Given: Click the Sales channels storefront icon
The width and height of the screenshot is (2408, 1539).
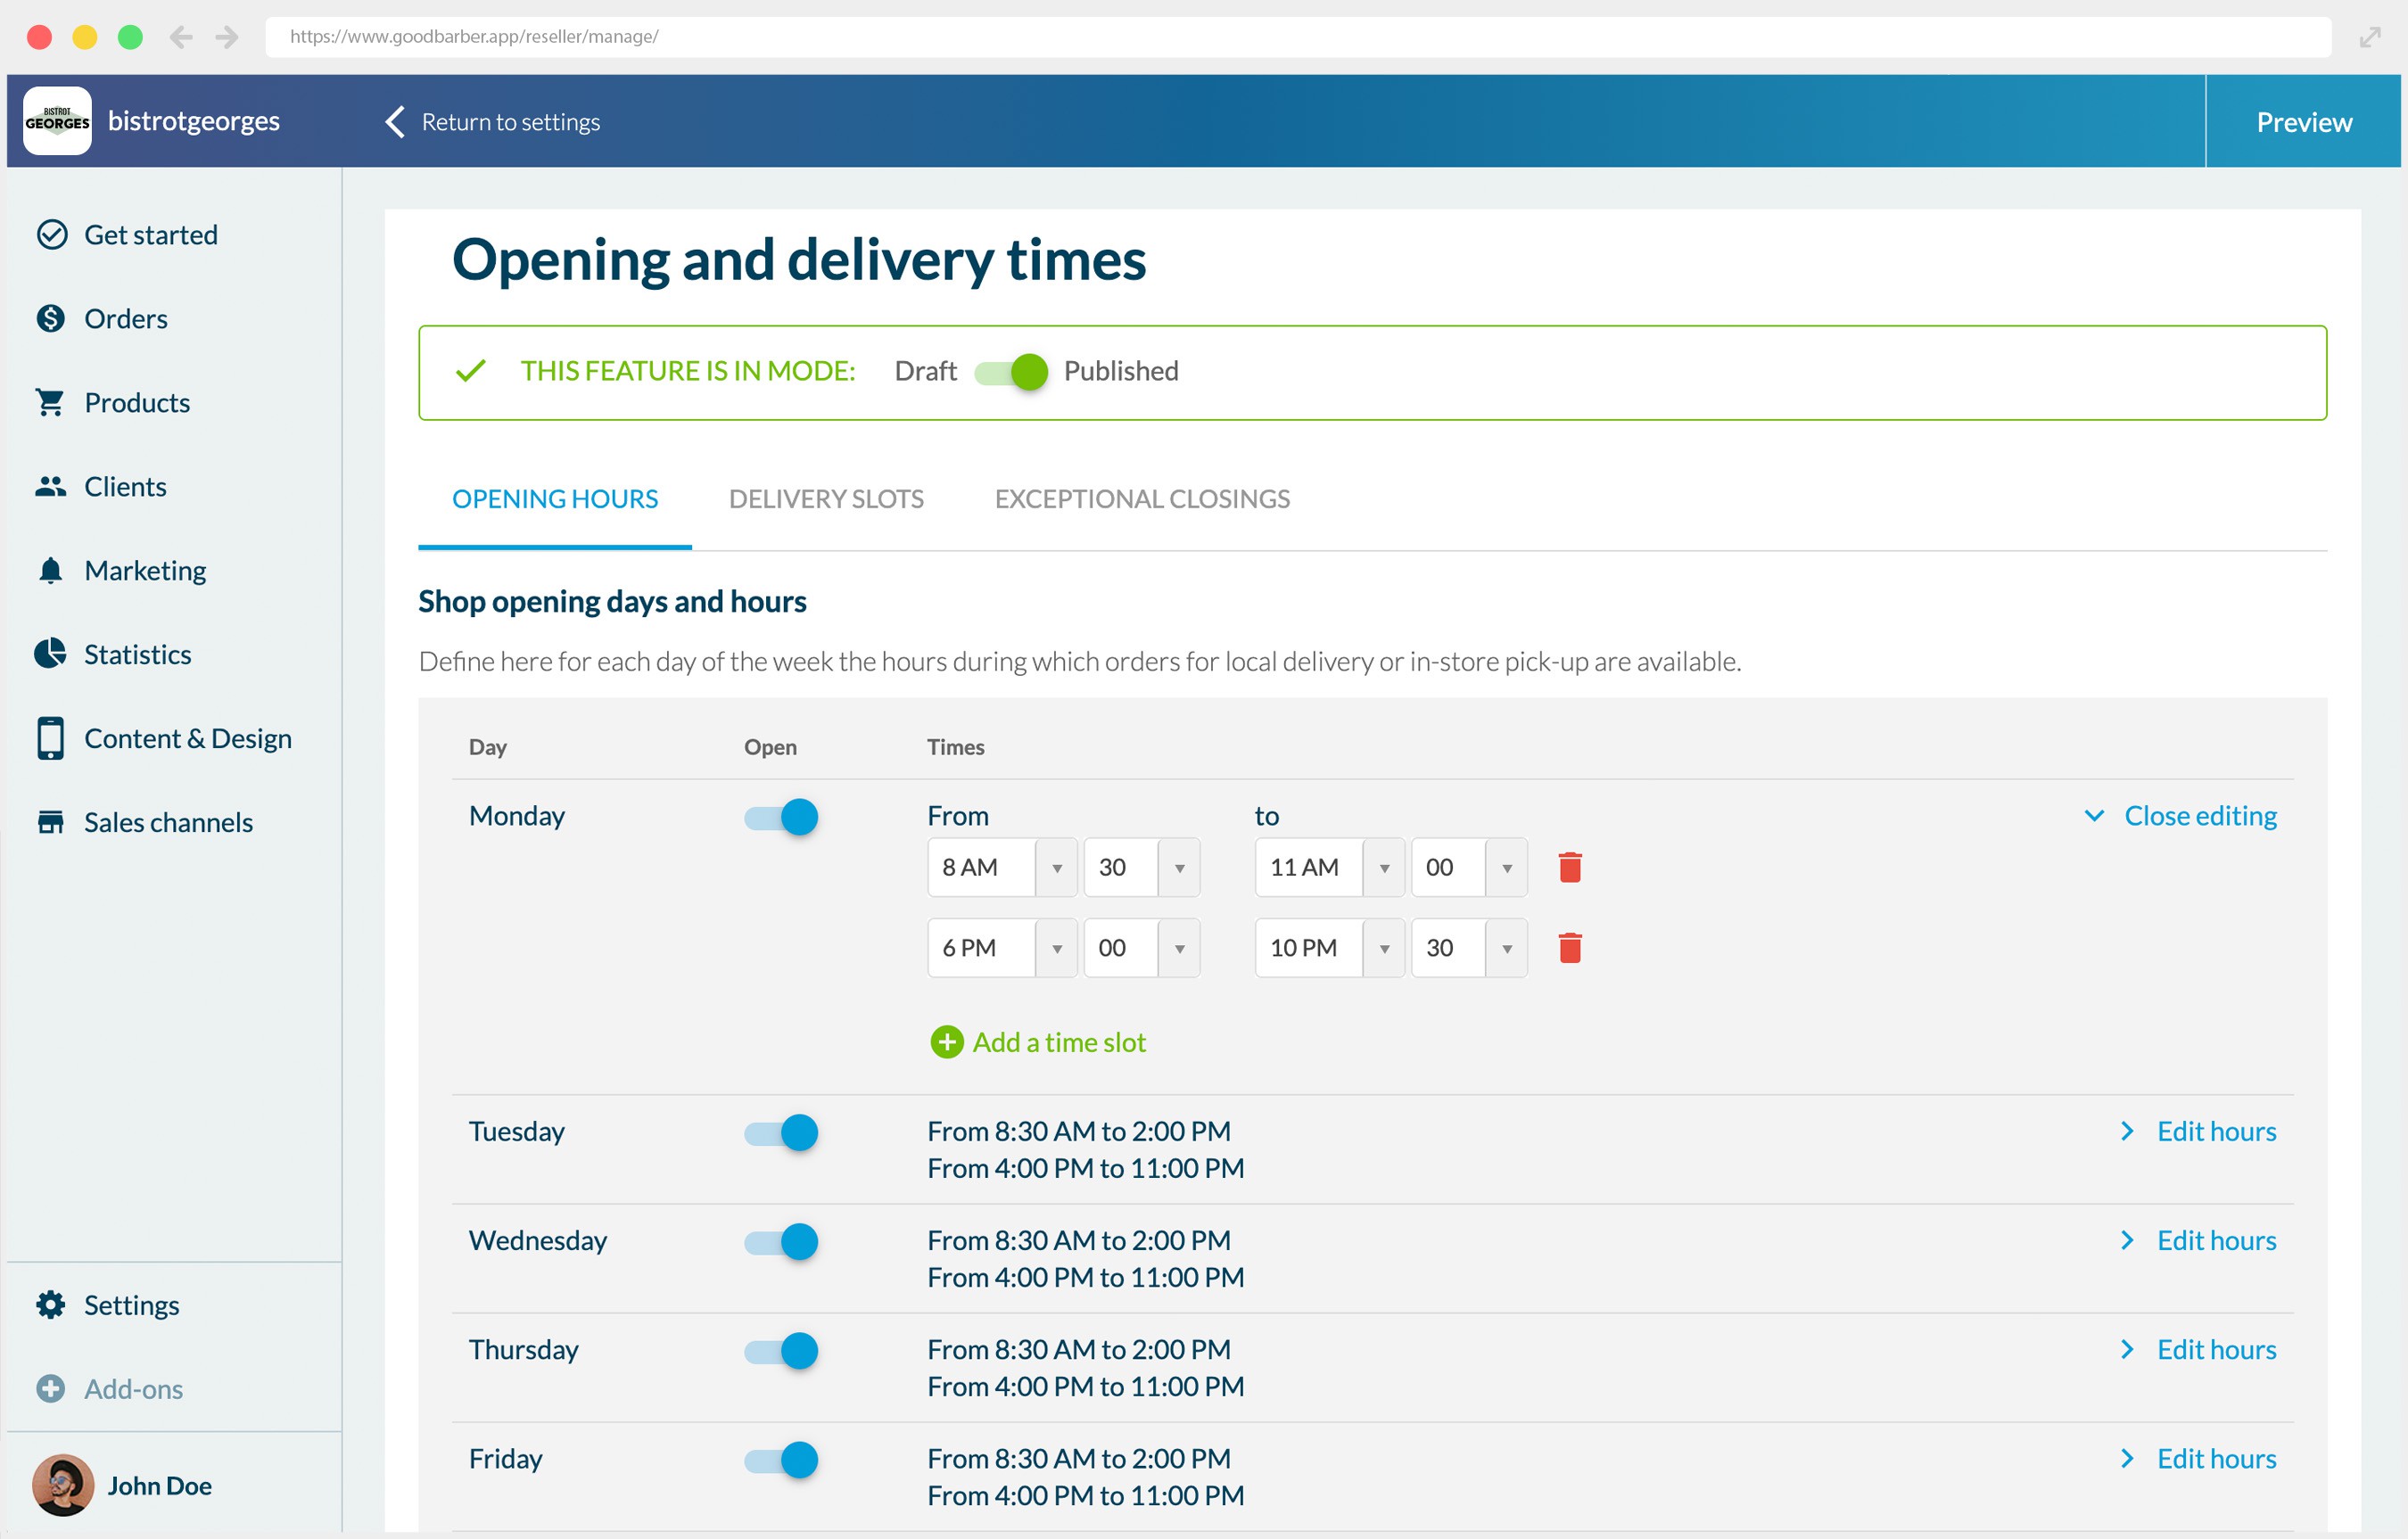Looking at the screenshot, I should (x=50, y=822).
